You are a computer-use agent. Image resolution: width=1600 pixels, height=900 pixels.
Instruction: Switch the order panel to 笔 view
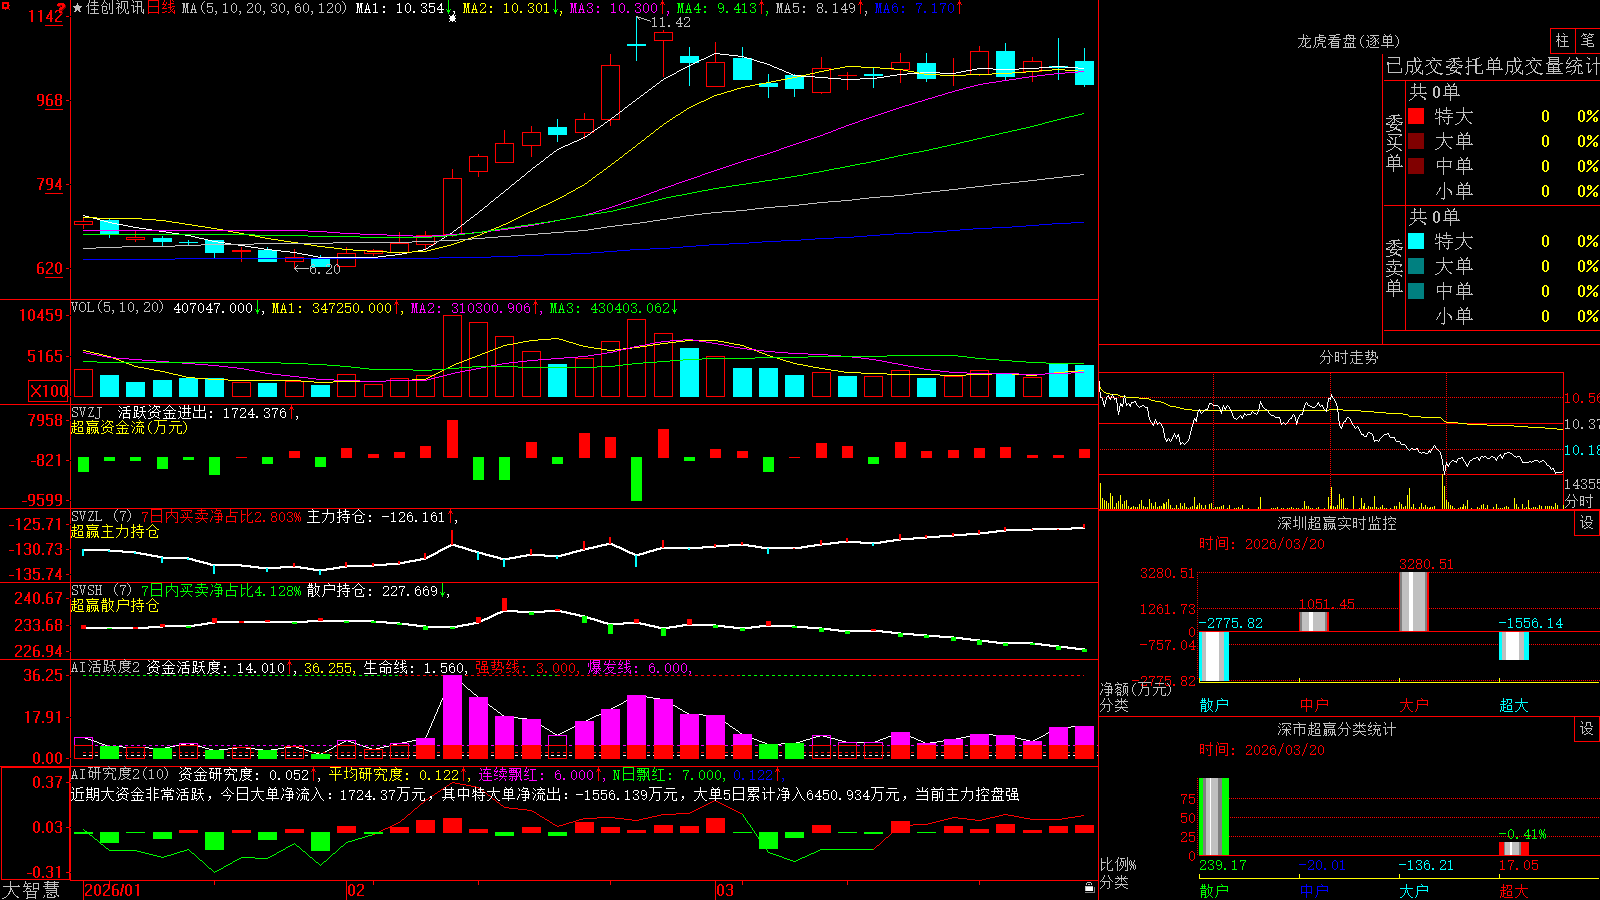1587,41
